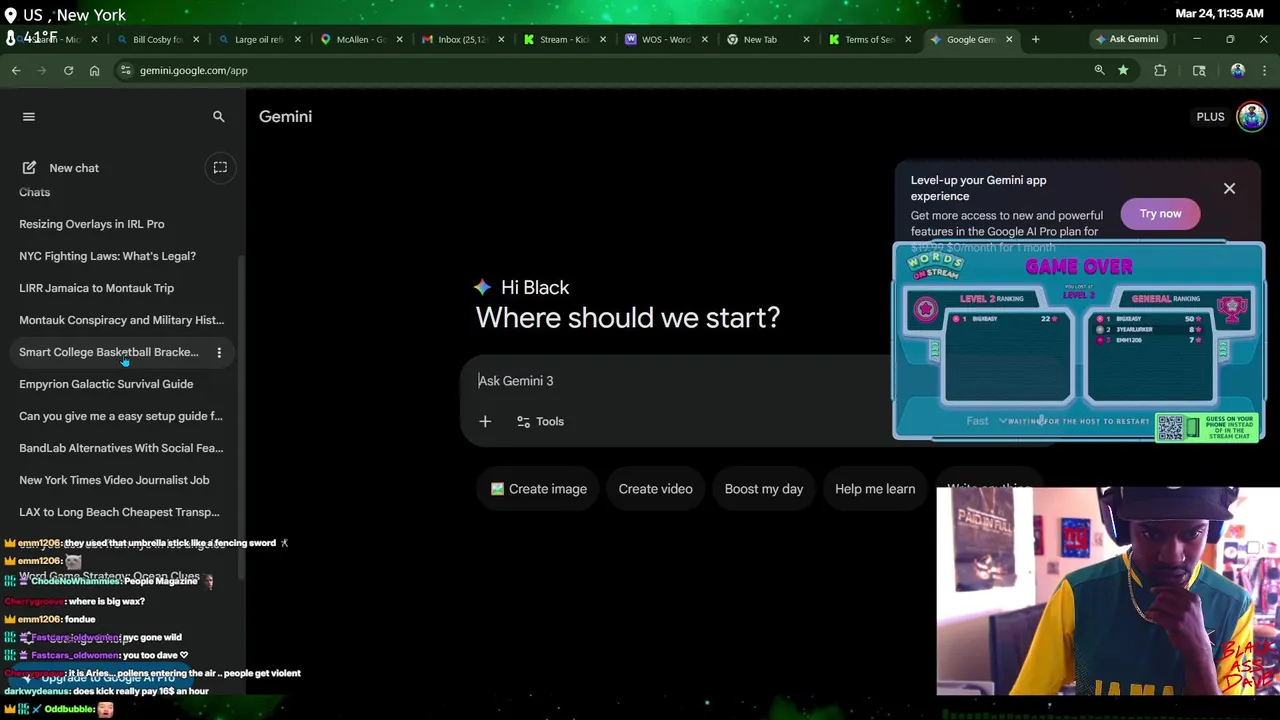Click the zoom magnifier icon in address bar

point(1099,71)
